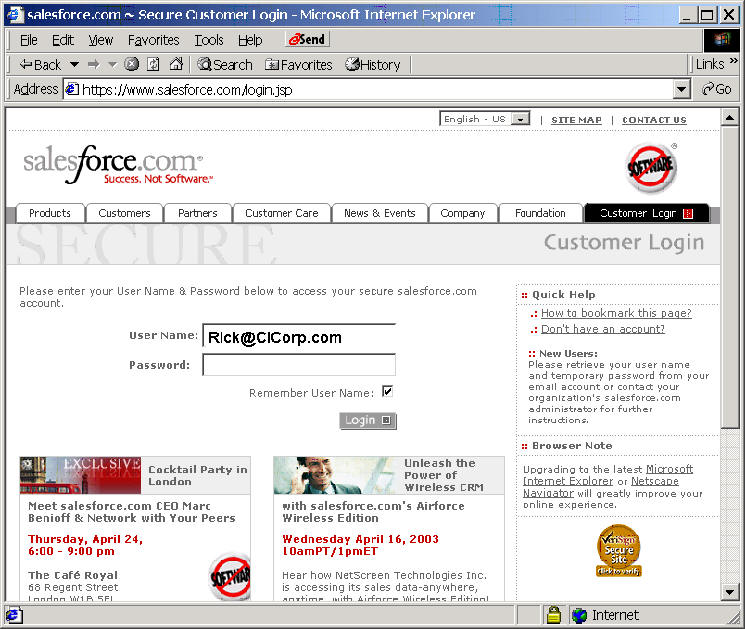745x629 pixels.
Task: Click the page scrollbar down arrow
Action: pyautogui.click(x=730, y=592)
